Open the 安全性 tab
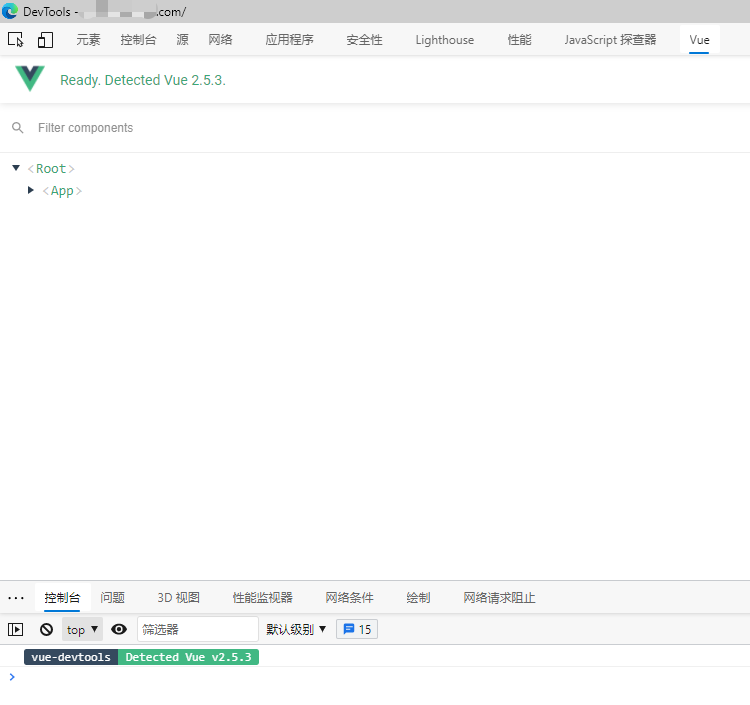This screenshot has height=705, width=750. 364,40
